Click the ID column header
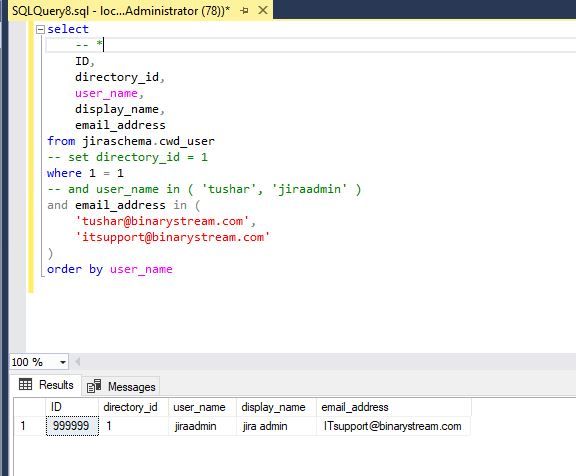Image resolution: width=576 pixels, height=476 pixels. pos(72,407)
